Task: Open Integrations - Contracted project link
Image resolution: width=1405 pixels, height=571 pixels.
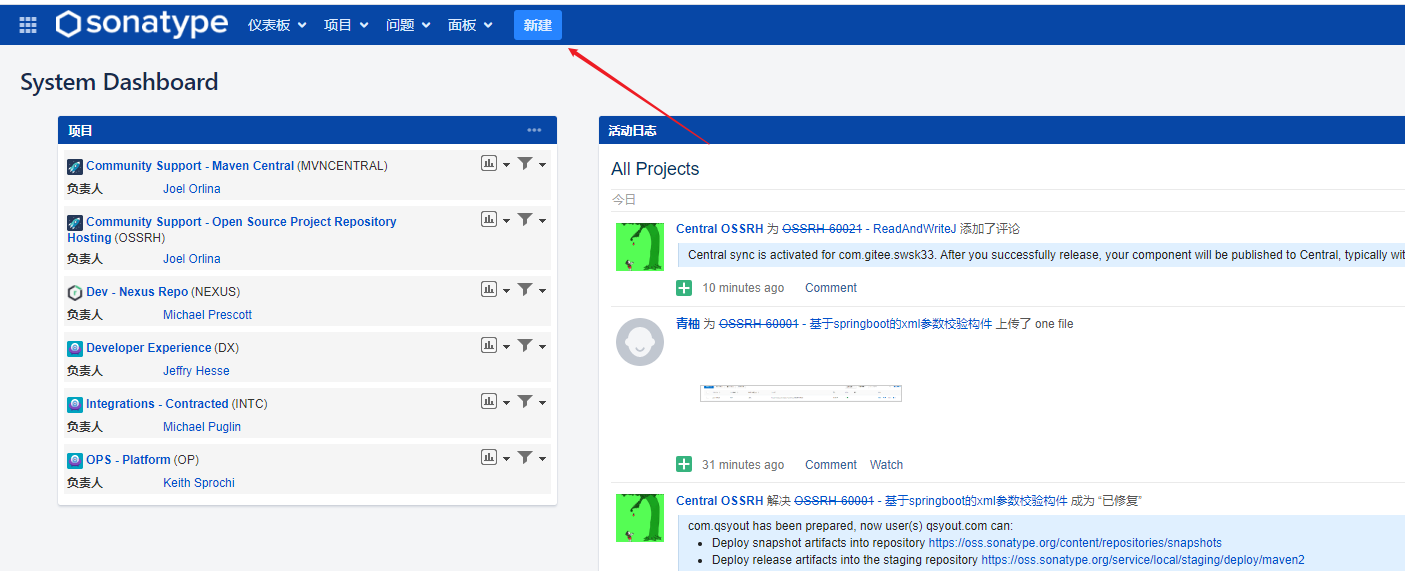Action: point(157,404)
